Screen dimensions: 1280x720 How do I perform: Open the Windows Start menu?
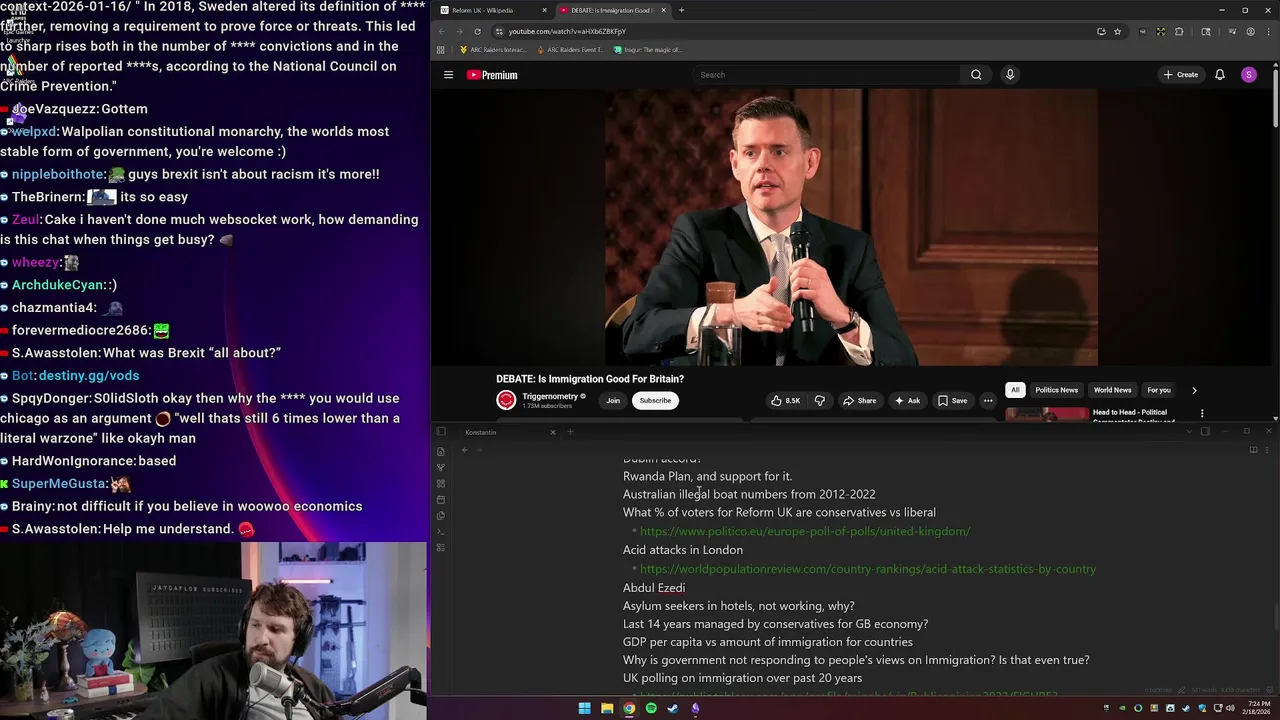coord(584,709)
